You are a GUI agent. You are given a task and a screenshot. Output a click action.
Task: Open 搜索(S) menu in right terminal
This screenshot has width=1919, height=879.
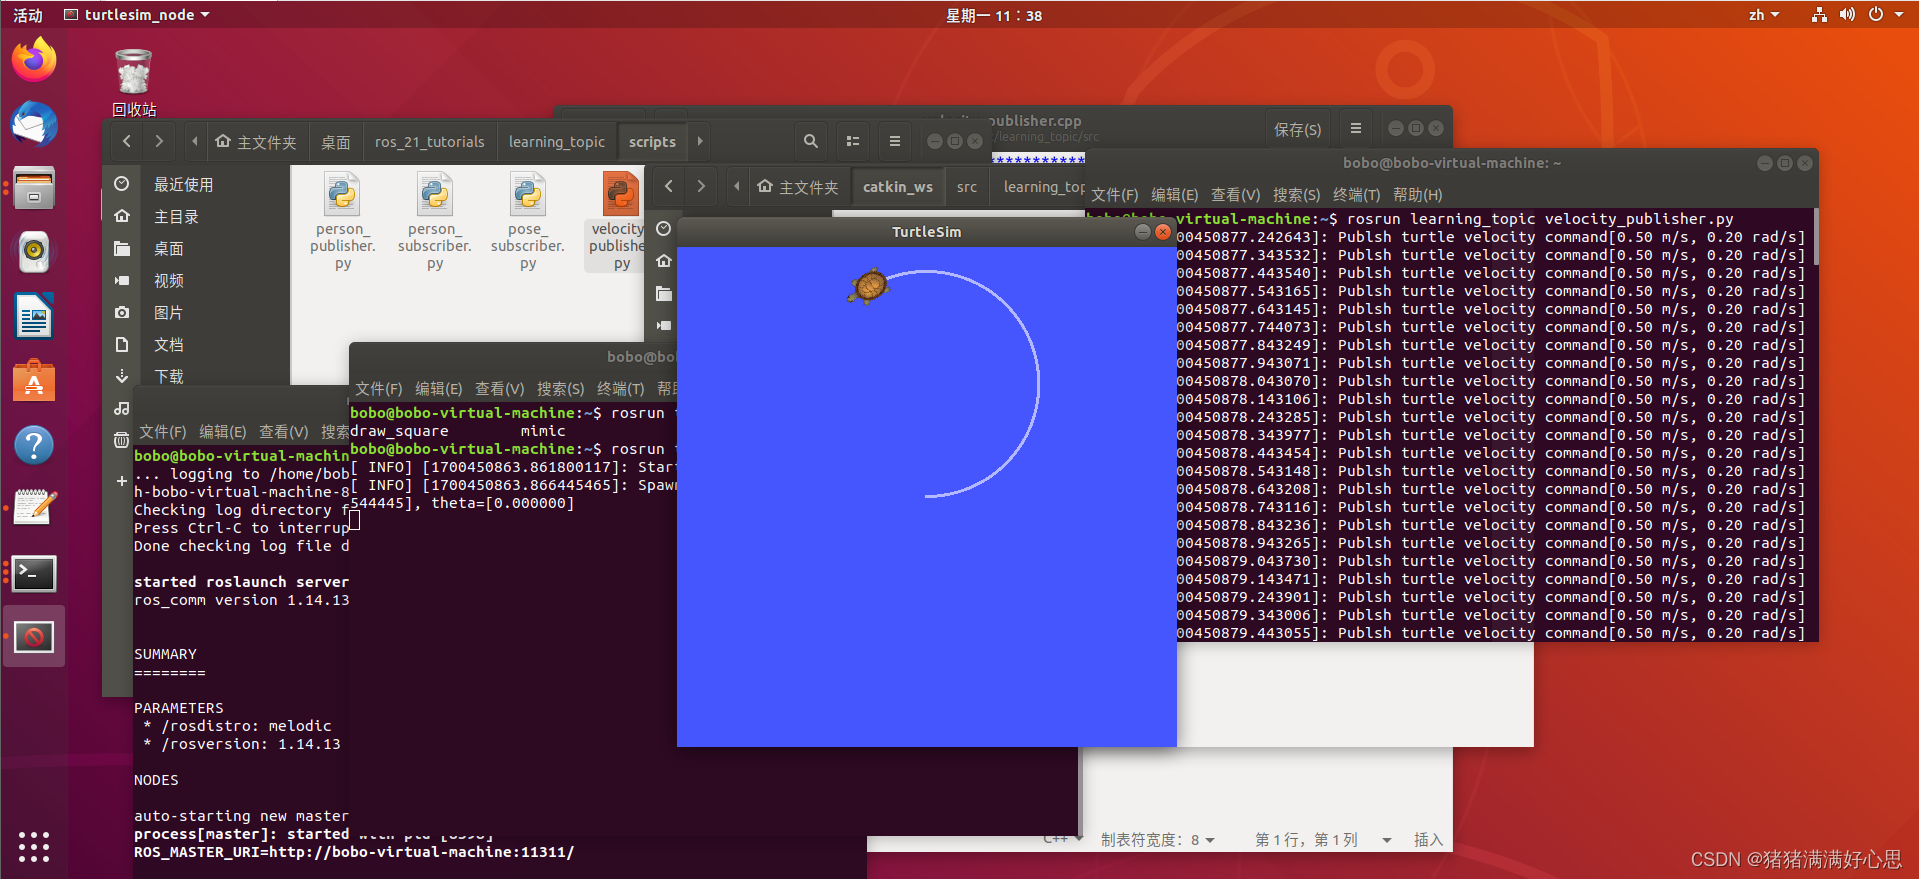[1296, 195]
